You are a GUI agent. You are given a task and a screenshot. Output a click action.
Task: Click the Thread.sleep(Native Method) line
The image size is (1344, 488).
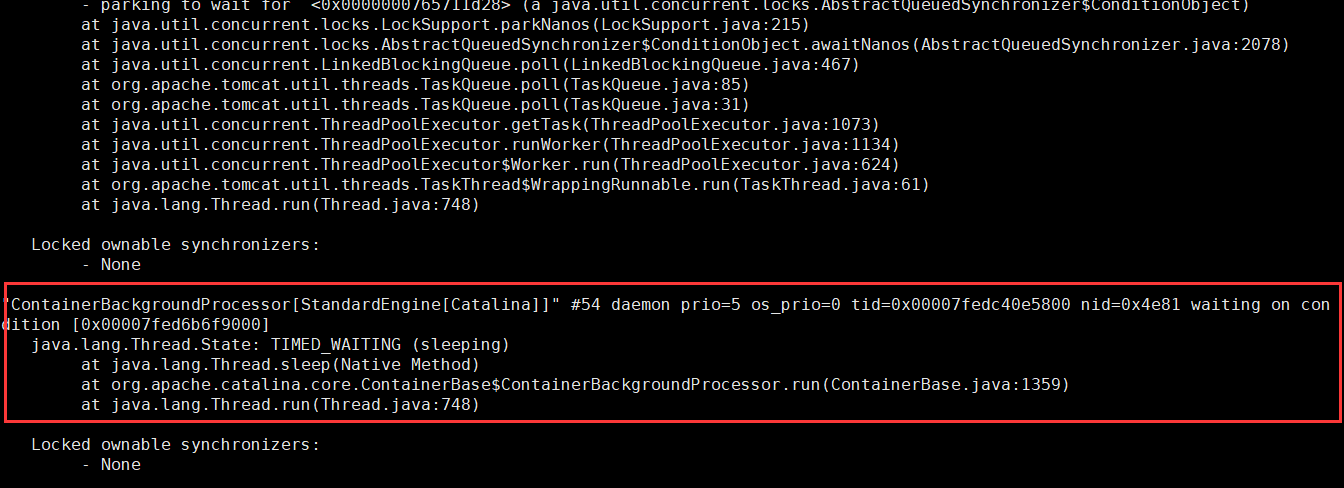coord(280,365)
